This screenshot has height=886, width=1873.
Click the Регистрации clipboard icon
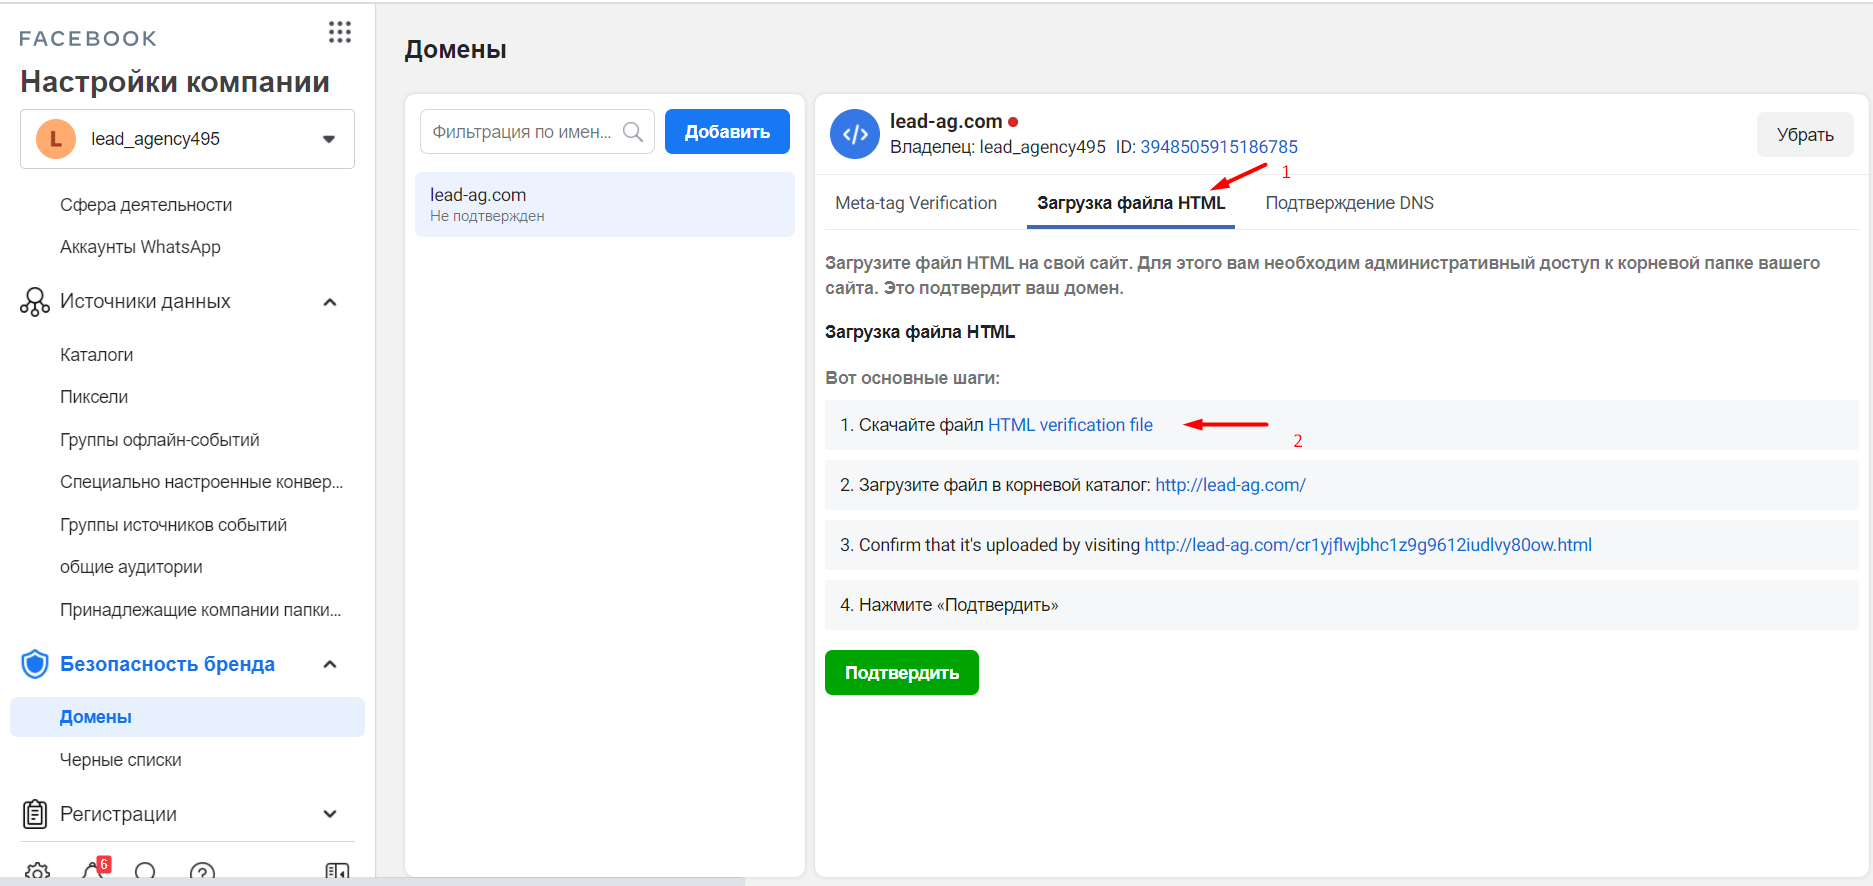click(35, 814)
